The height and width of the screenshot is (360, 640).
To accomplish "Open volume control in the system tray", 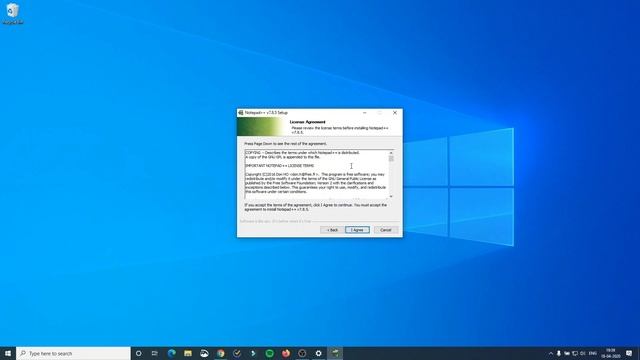I will pyautogui.click(x=583, y=353).
